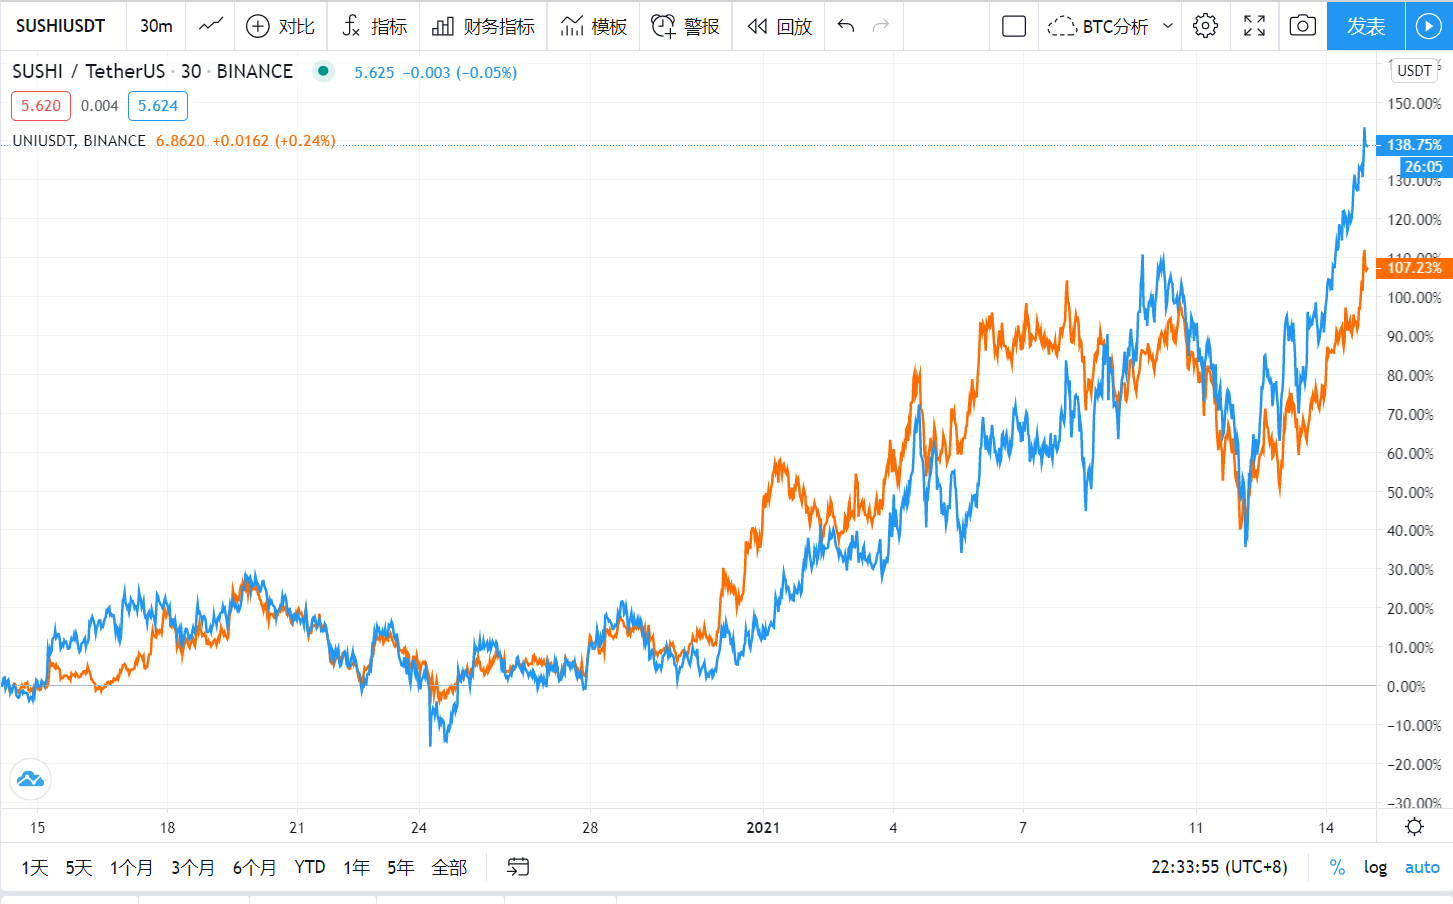Screen dimensions: 1453x904
Task: Click the undo arrow icon
Action: tap(845, 27)
